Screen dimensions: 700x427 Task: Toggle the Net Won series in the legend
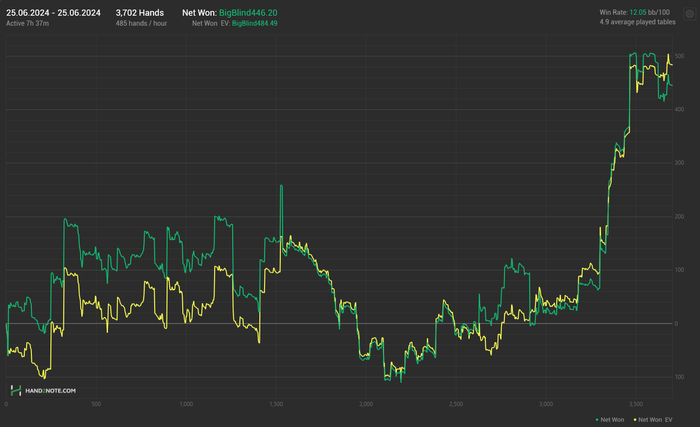610,419
